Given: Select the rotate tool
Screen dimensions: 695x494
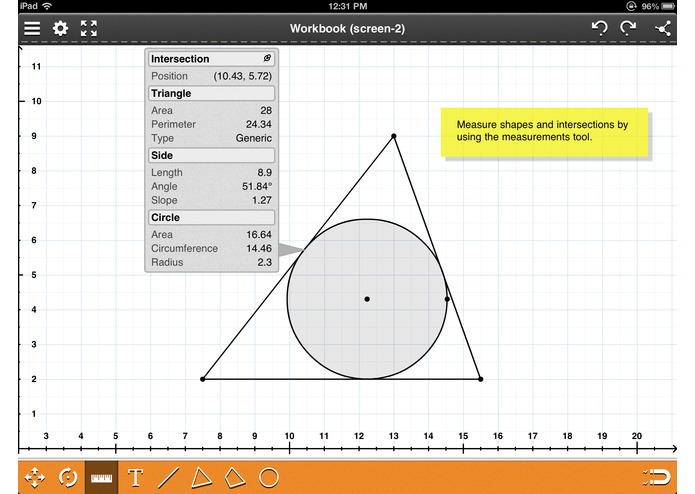Looking at the screenshot, I should click(x=68, y=478).
